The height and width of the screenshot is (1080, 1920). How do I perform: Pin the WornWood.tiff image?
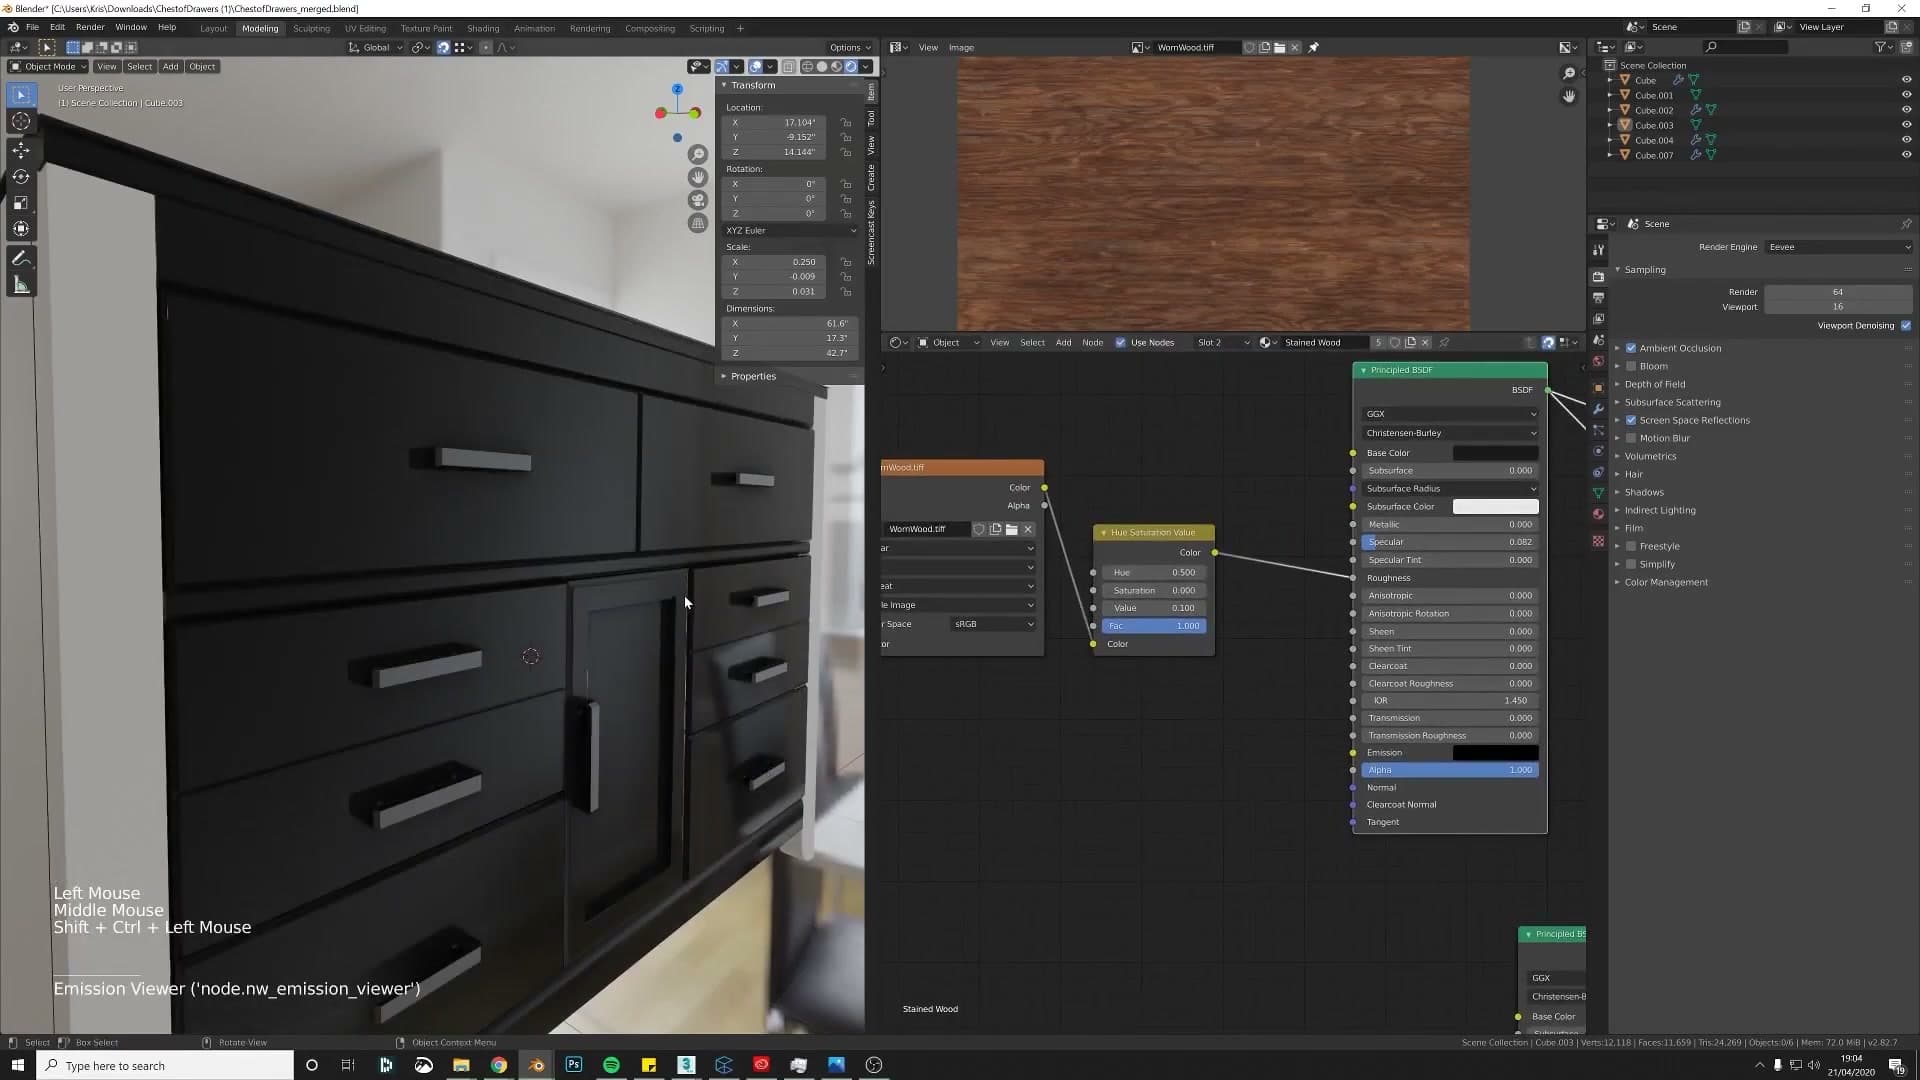(x=1314, y=47)
